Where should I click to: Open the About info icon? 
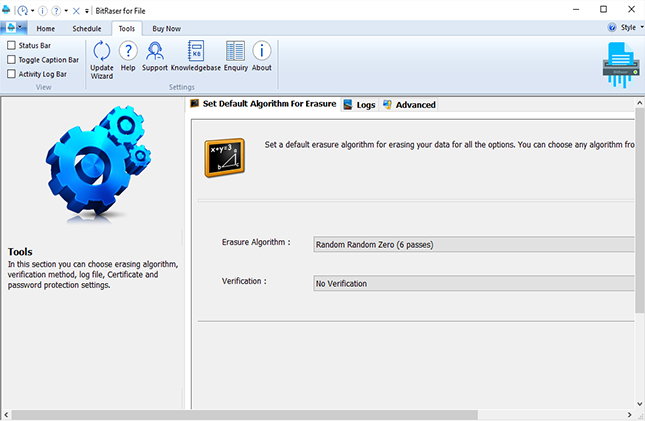(x=262, y=56)
